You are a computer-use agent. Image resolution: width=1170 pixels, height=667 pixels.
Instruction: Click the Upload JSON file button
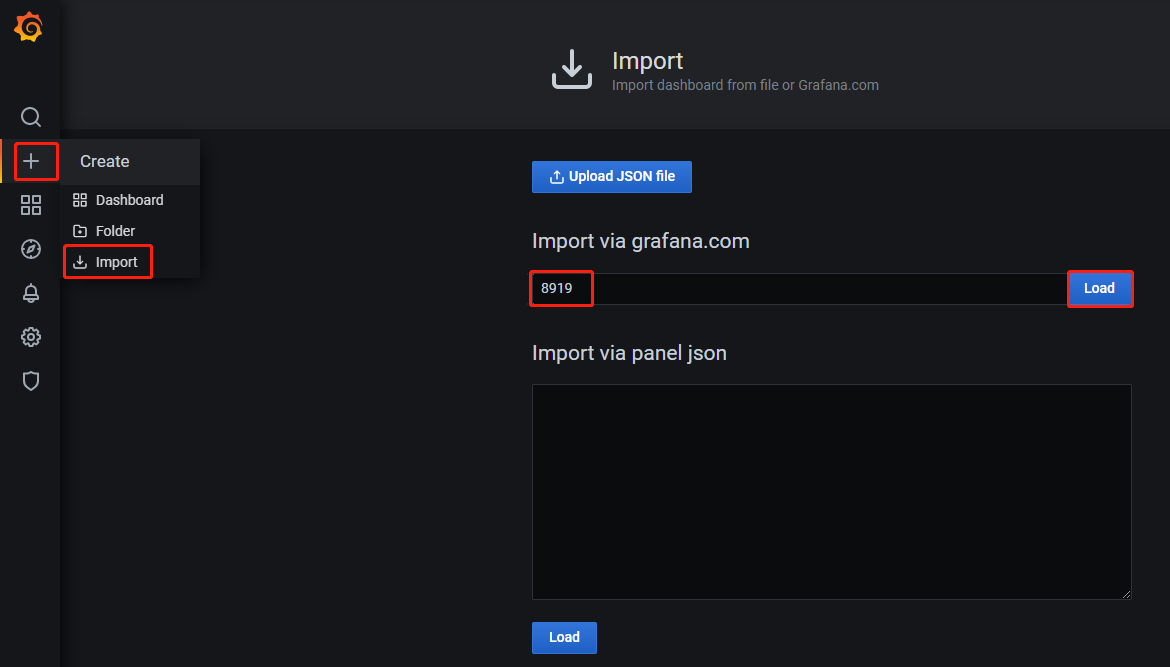coord(612,177)
